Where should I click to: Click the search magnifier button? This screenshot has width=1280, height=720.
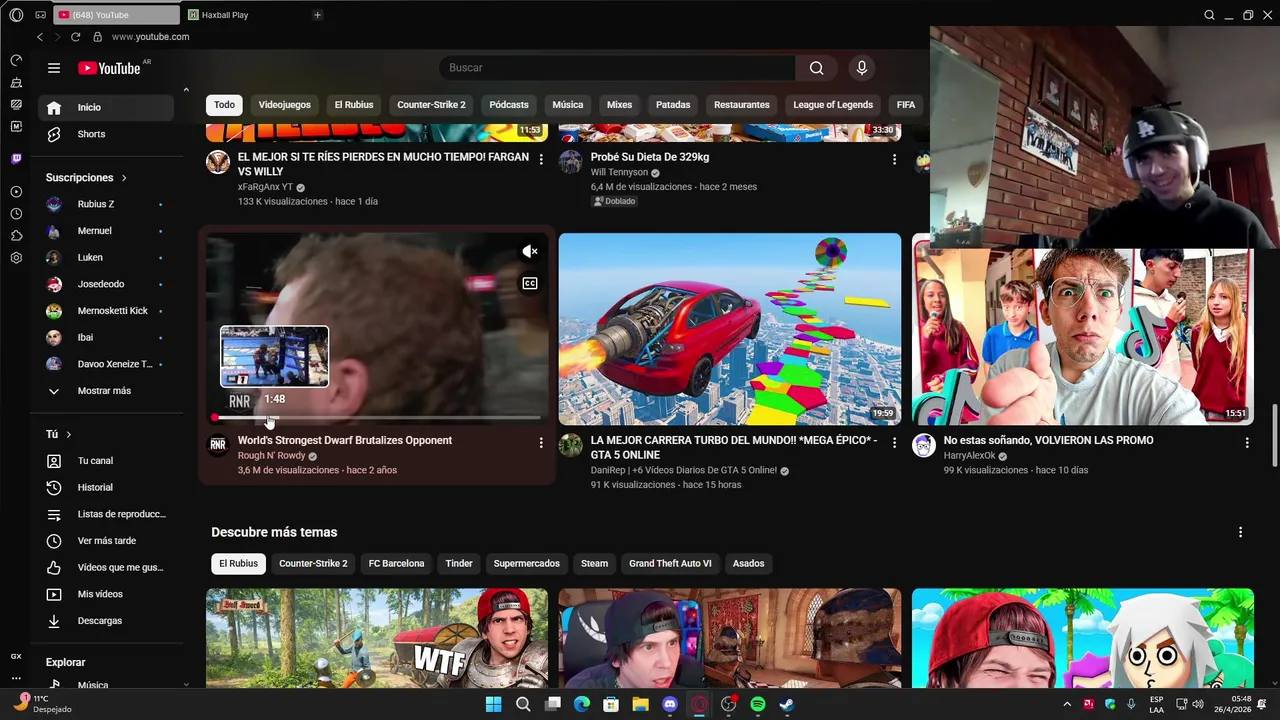[817, 68]
